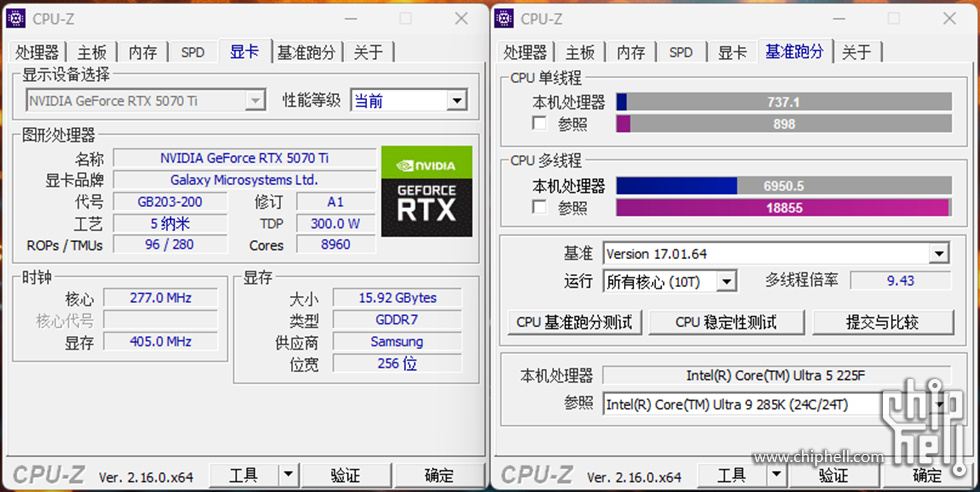Click memory clock value 405.0 MHz
This screenshot has width=980, height=492.
tap(161, 341)
